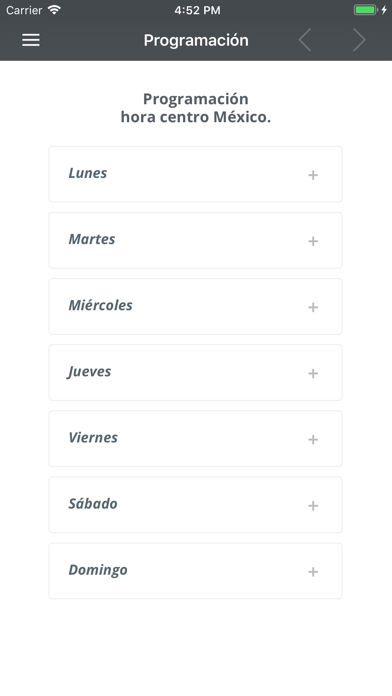Open the hamburger menu

click(31, 40)
